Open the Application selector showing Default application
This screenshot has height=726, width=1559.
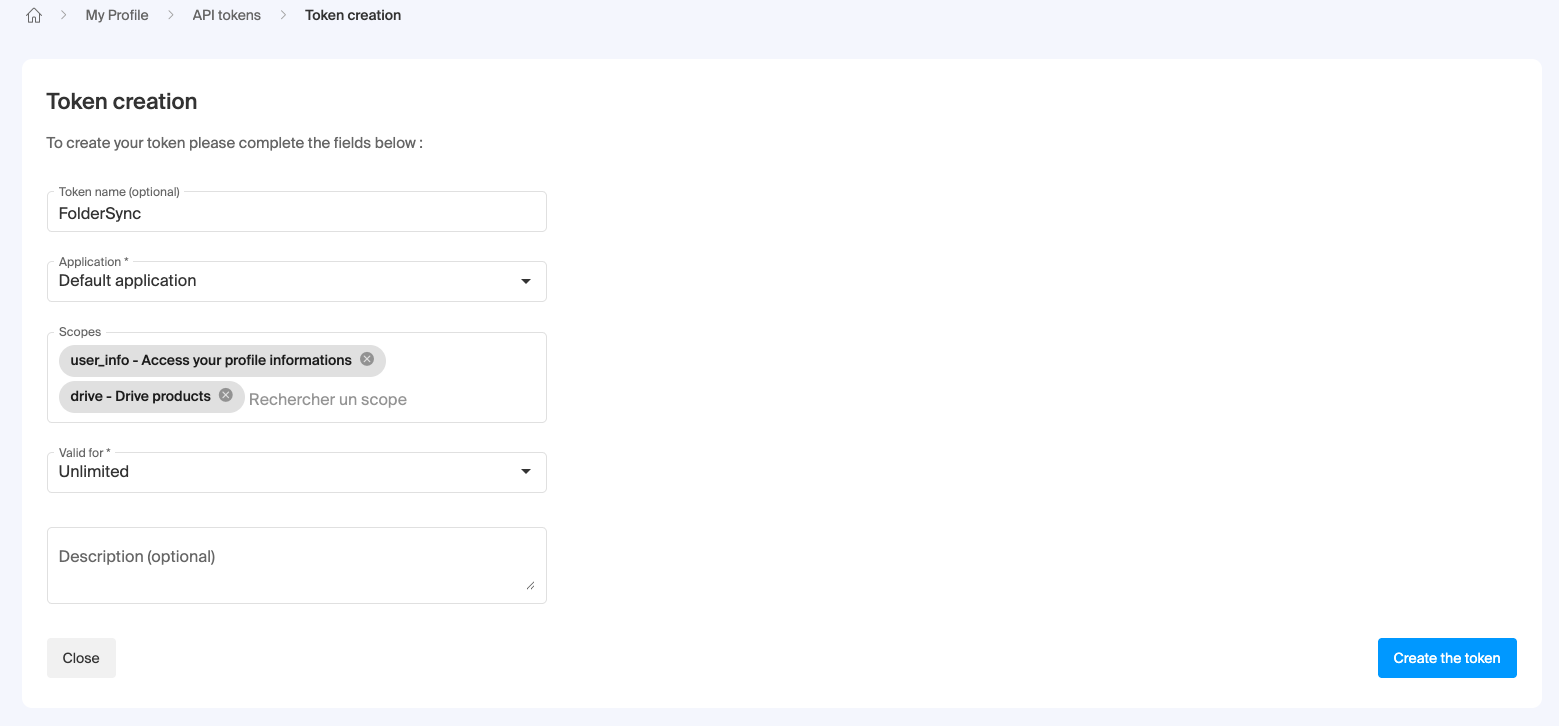(x=296, y=281)
